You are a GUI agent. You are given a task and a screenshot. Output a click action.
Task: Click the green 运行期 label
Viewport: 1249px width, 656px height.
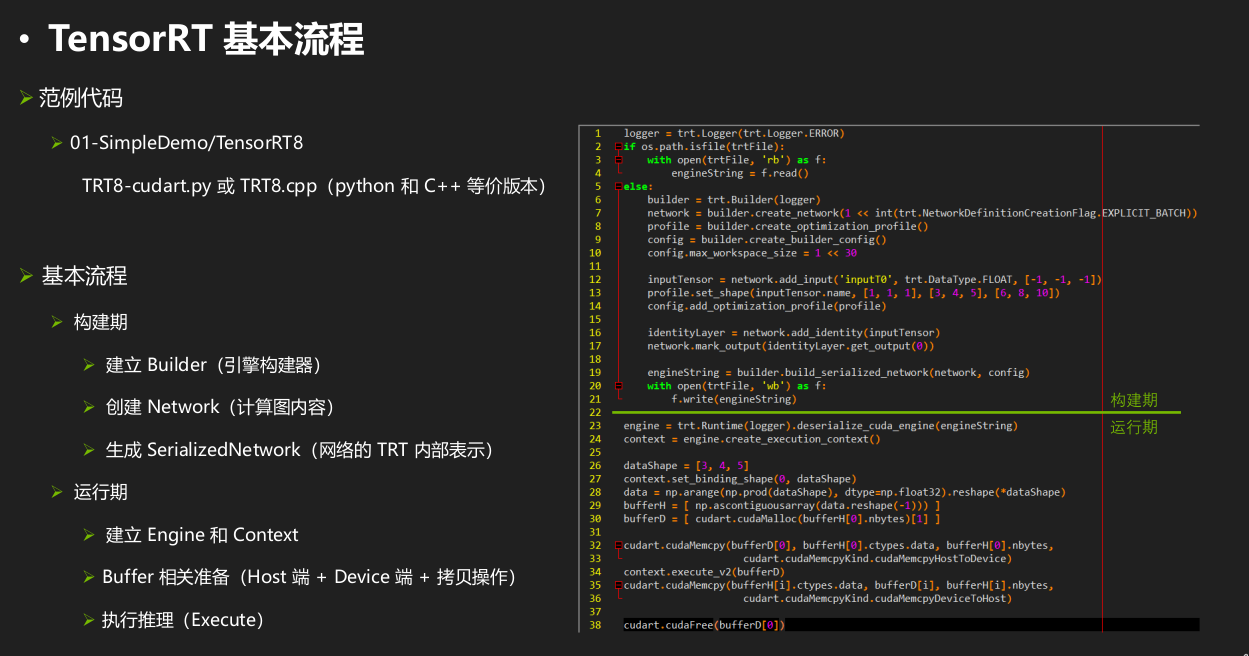pyautogui.click(x=1134, y=427)
